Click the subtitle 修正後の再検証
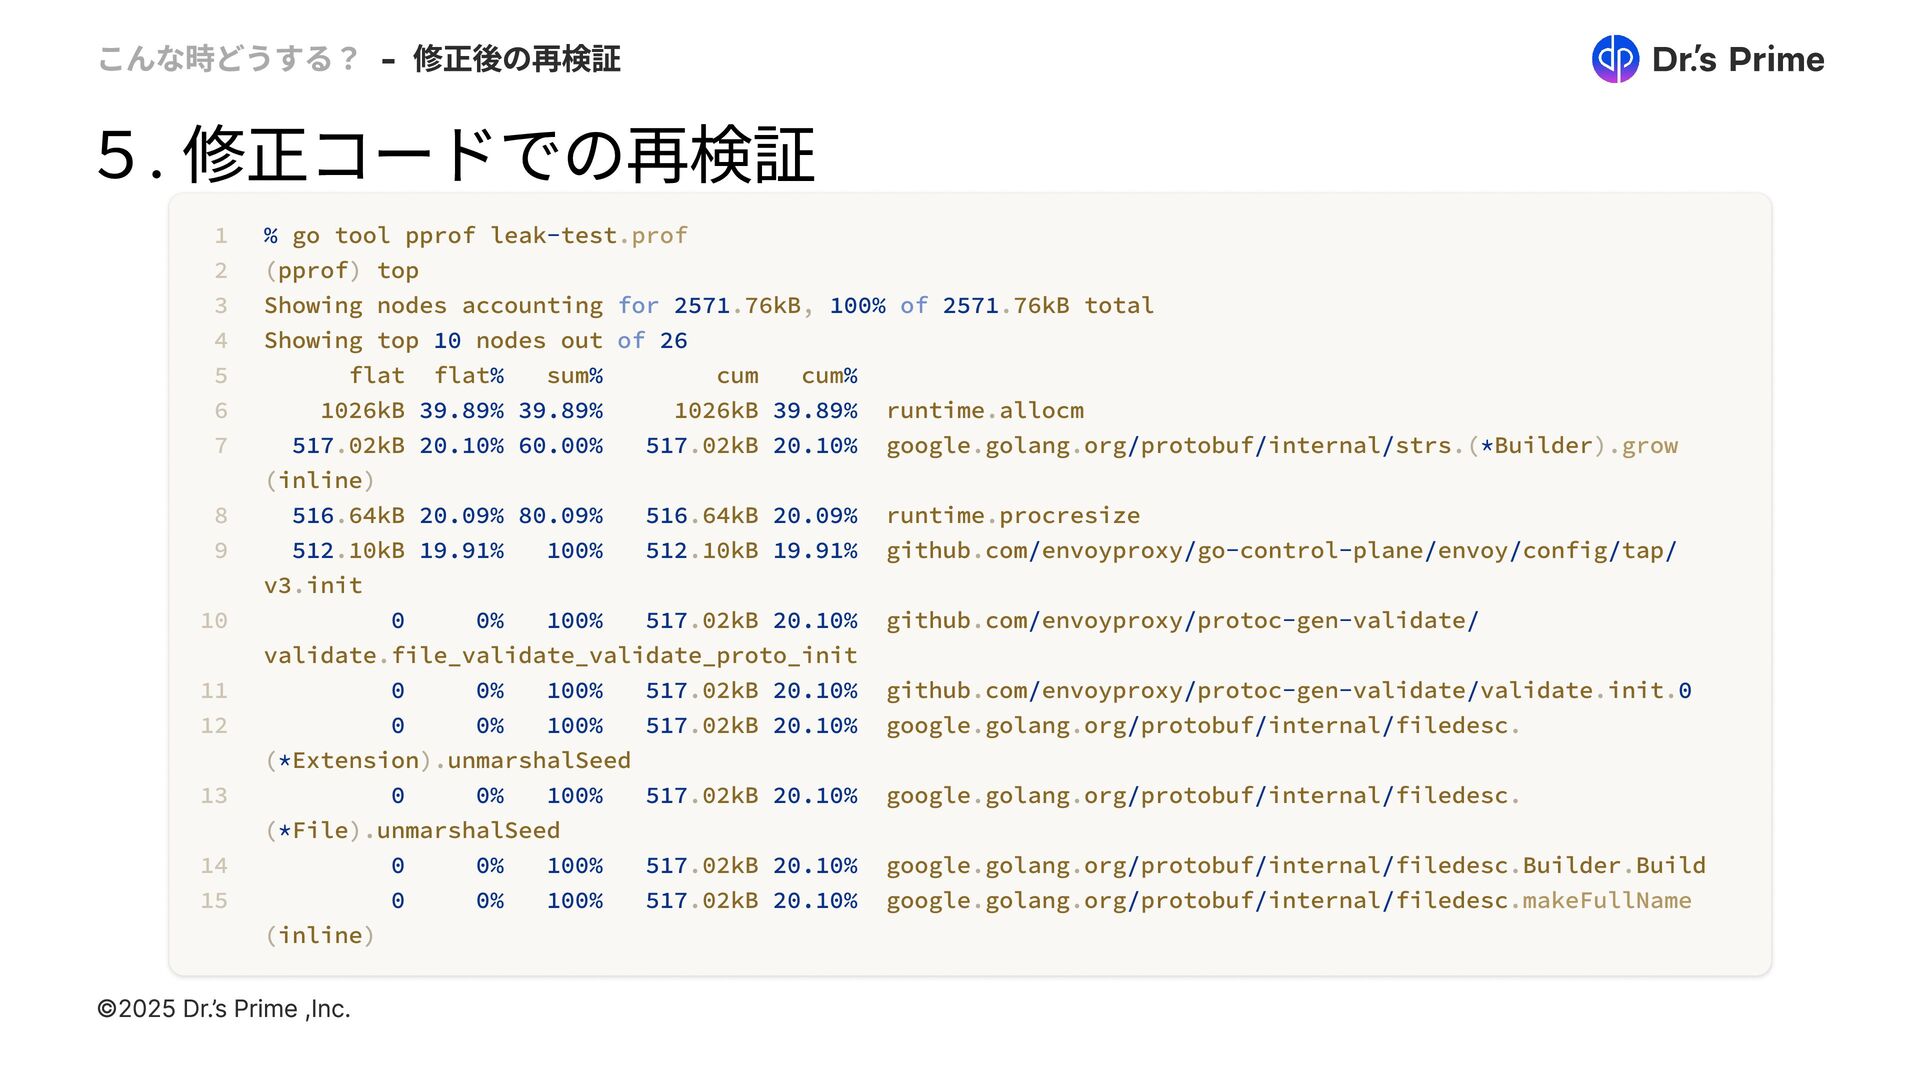 (516, 59)
